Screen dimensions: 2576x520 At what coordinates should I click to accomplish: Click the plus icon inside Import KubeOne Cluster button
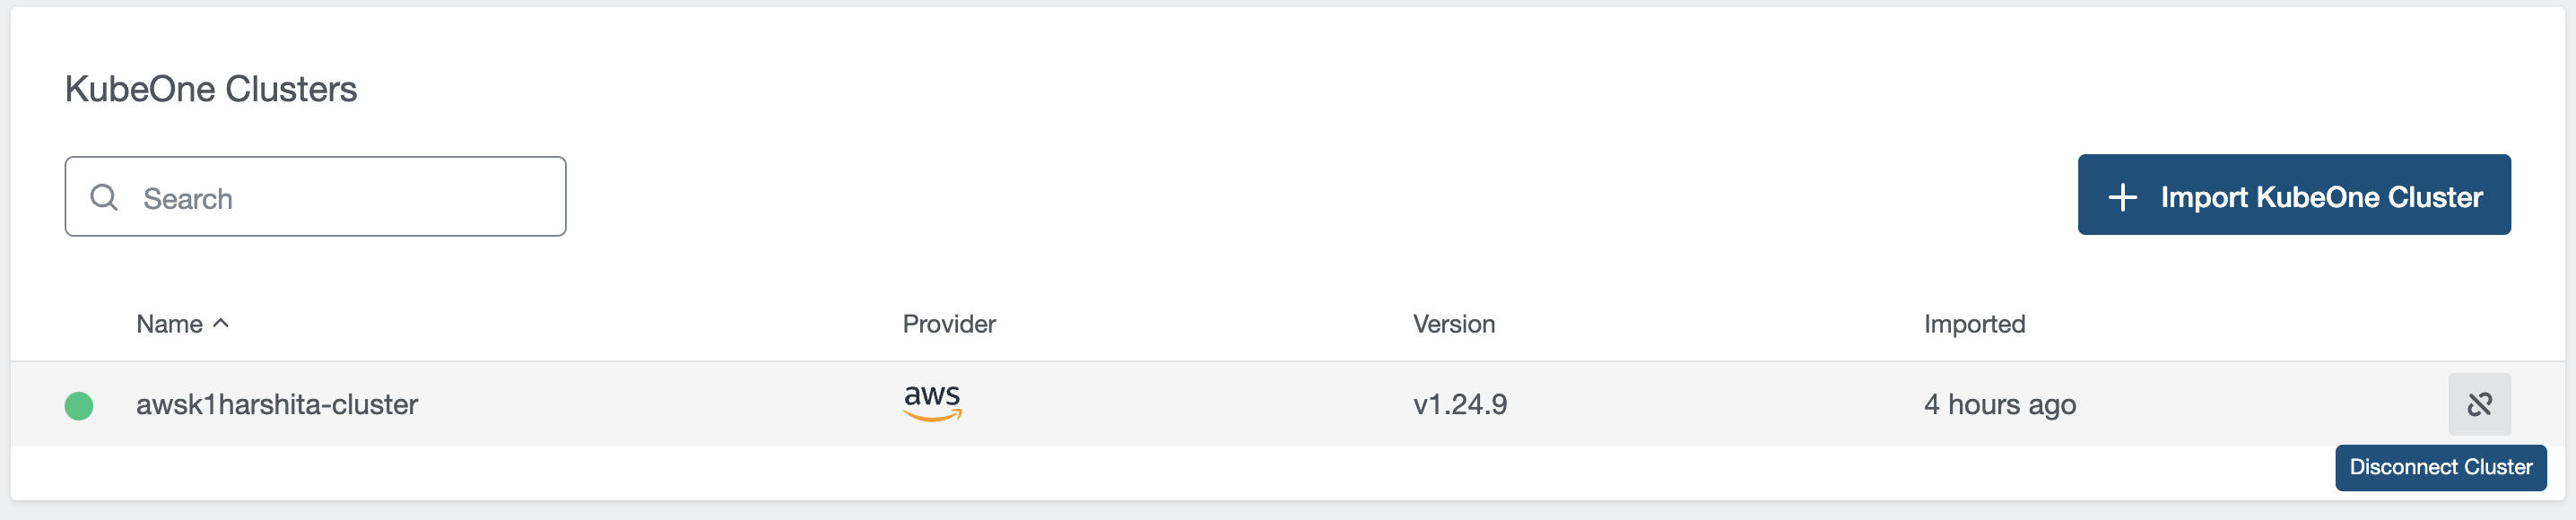tap(2122, 195)
